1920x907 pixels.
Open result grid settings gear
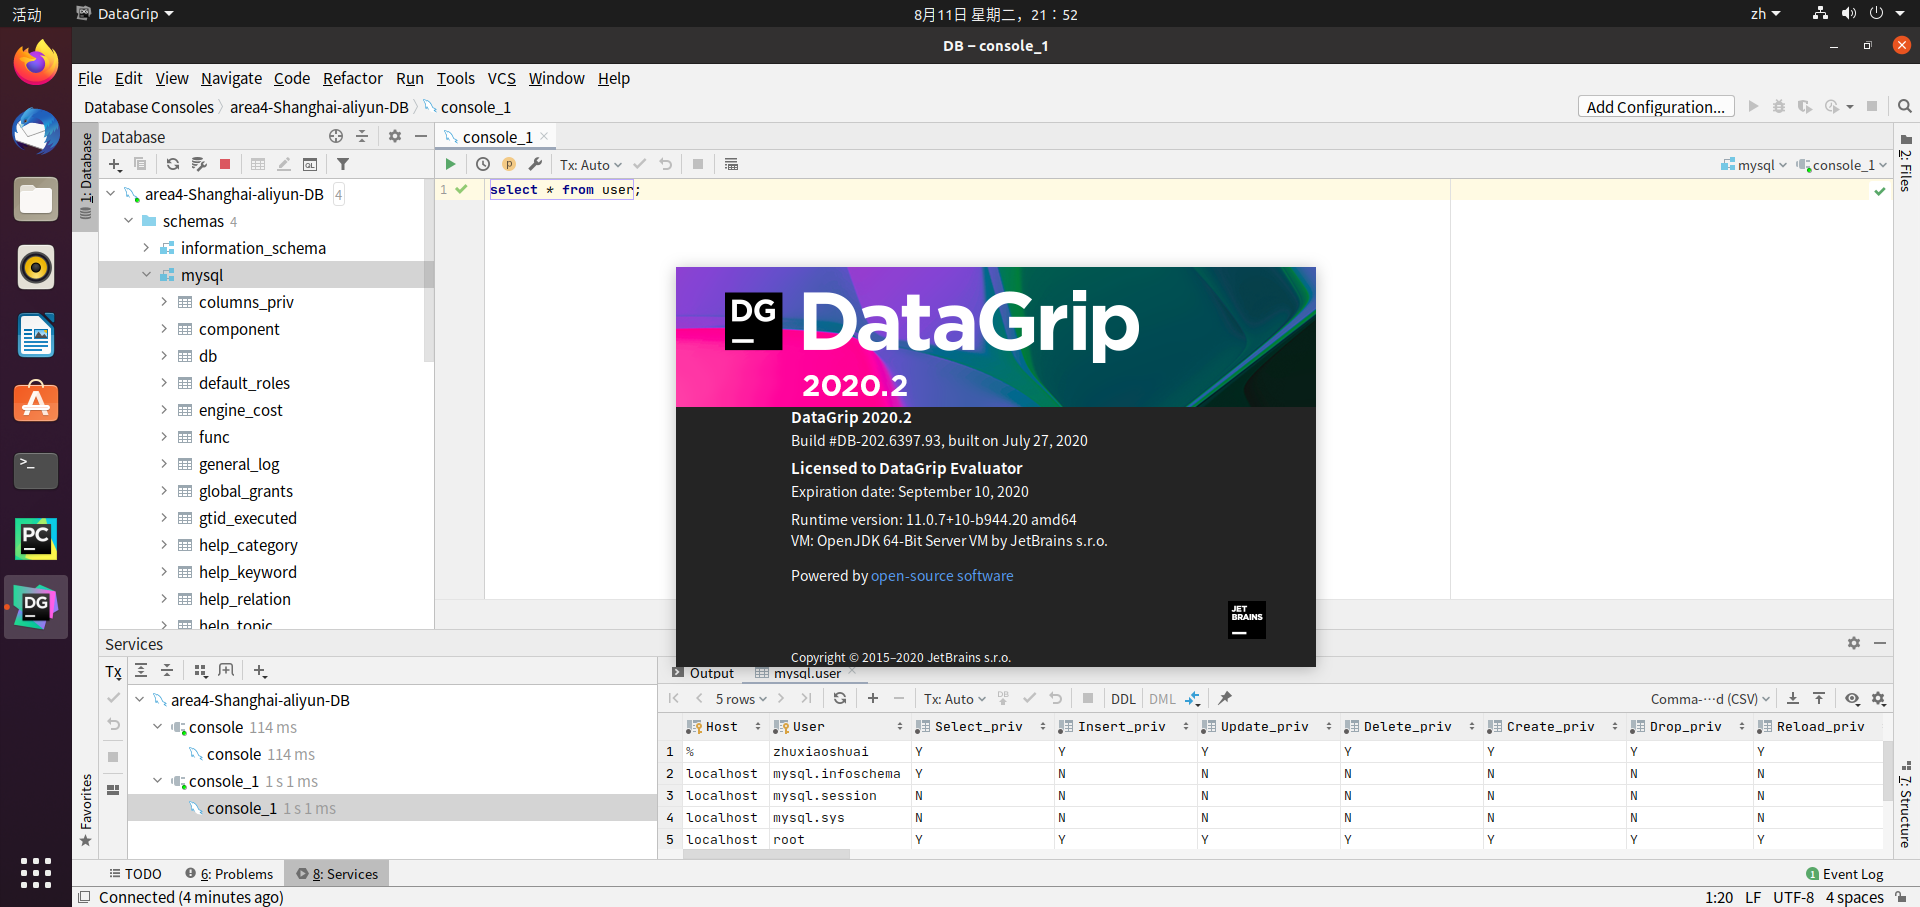[x=1879, y=698]
